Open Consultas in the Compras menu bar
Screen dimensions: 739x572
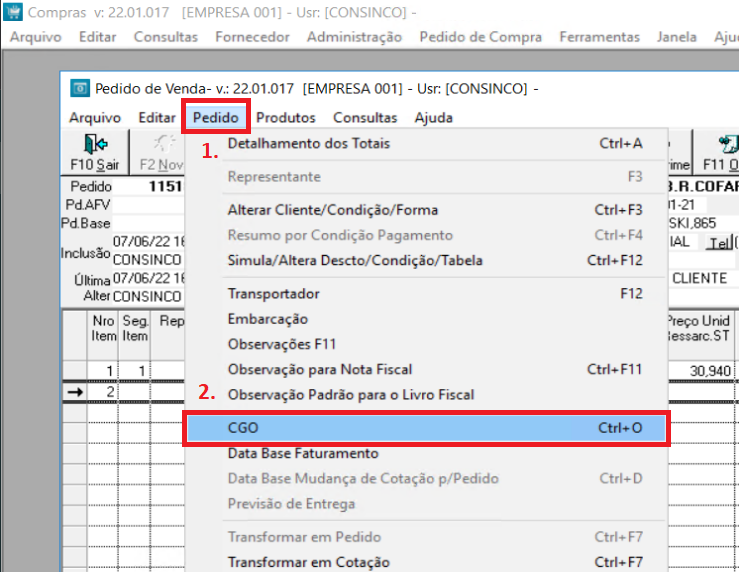coord(165,37)
